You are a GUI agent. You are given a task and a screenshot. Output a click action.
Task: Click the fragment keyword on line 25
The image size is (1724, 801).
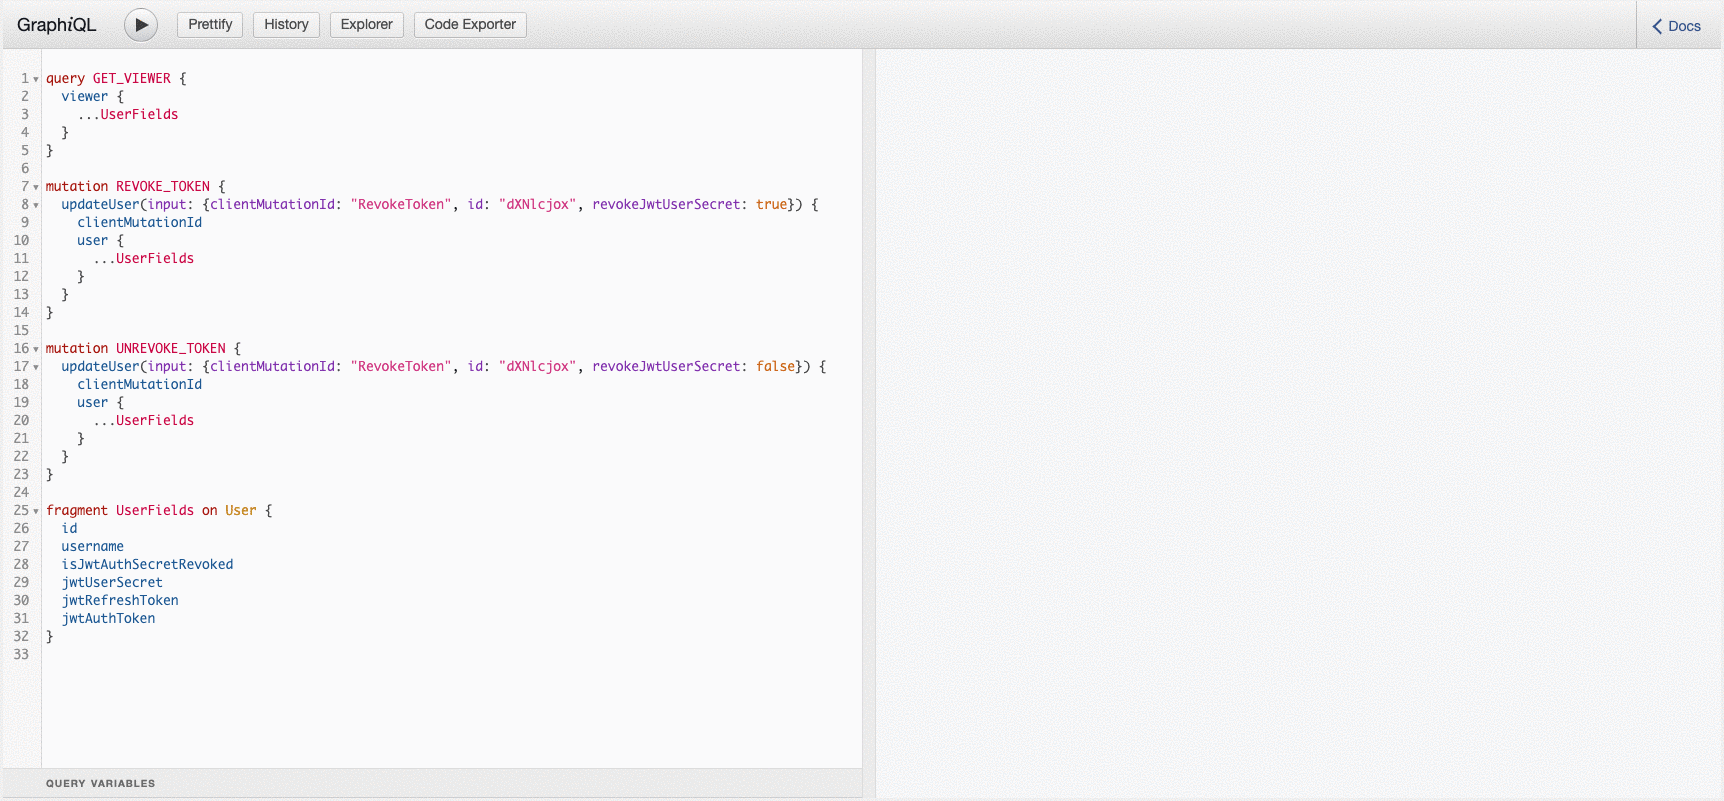[x=77, y=510]
